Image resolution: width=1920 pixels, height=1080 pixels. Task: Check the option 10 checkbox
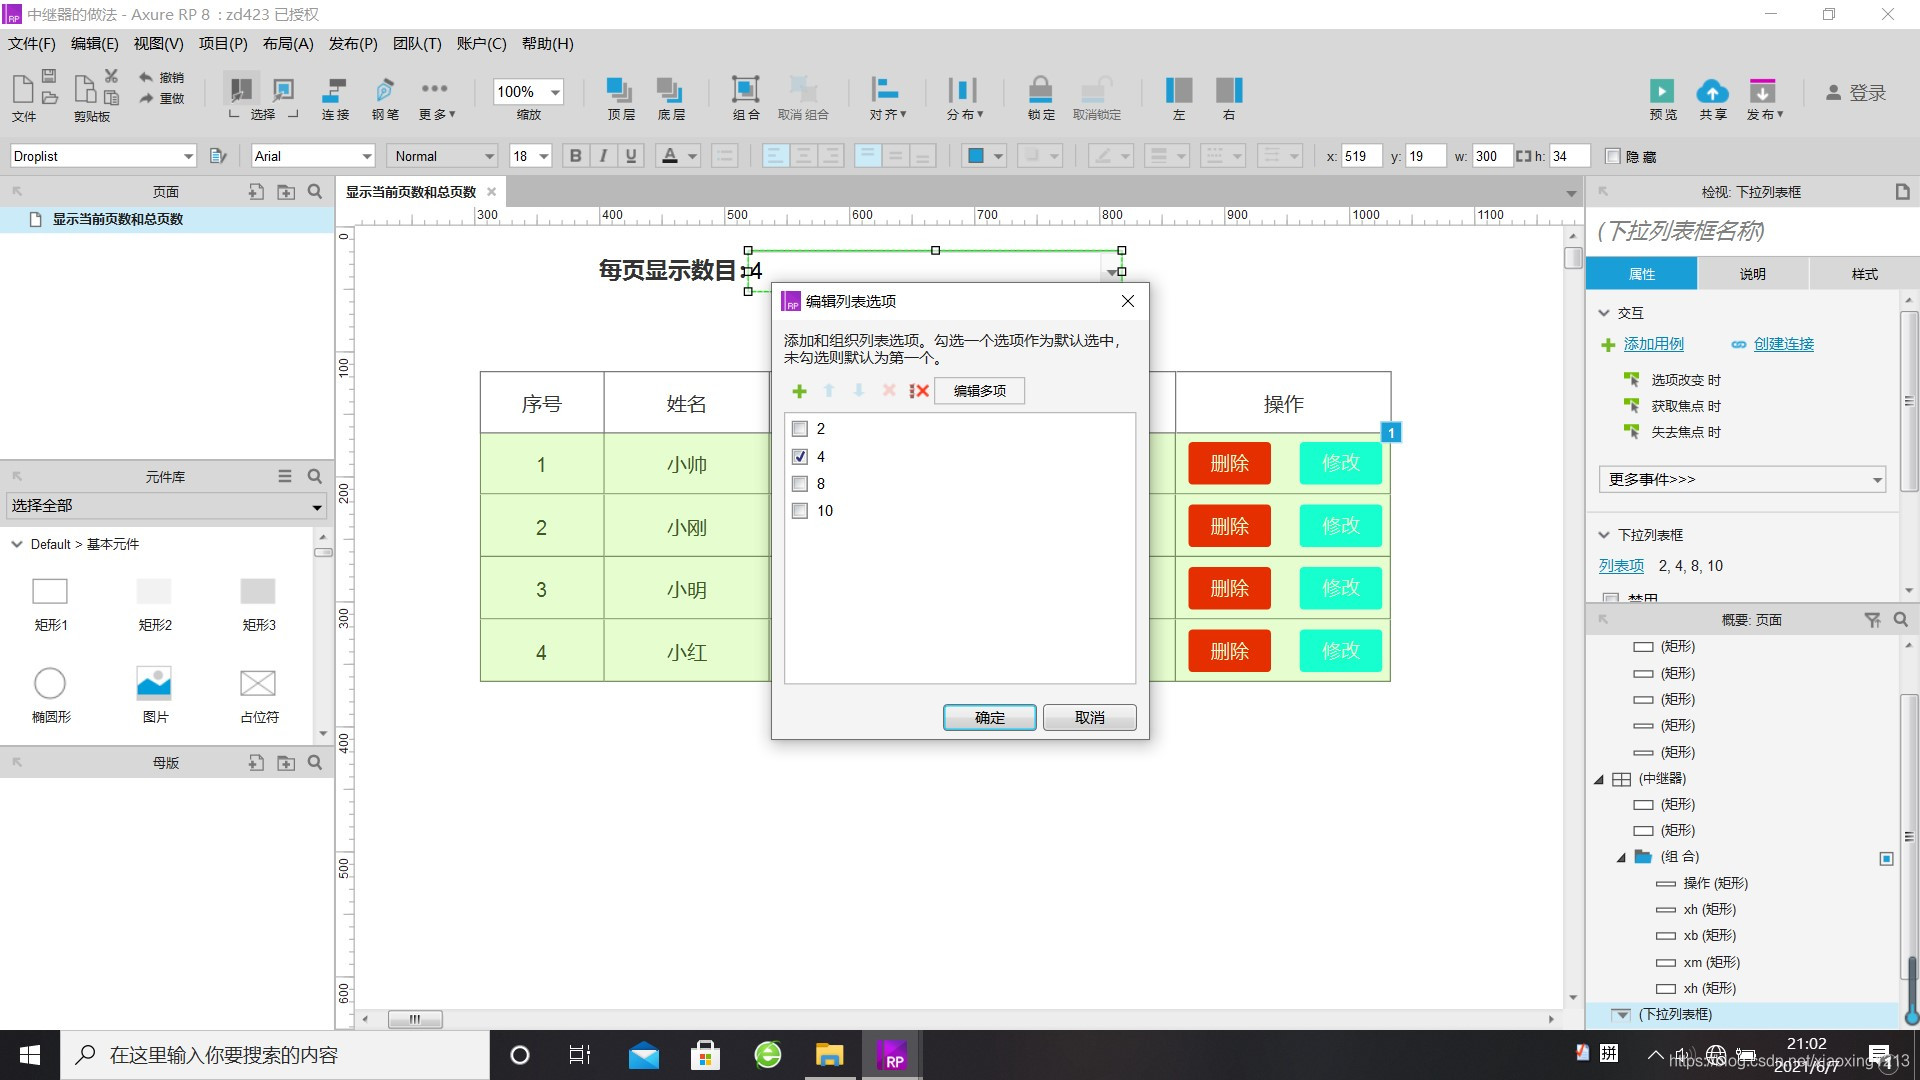[800, 511]
